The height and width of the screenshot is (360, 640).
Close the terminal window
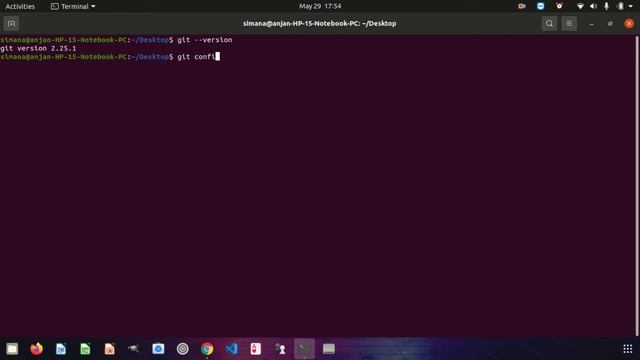click(629, 24)
